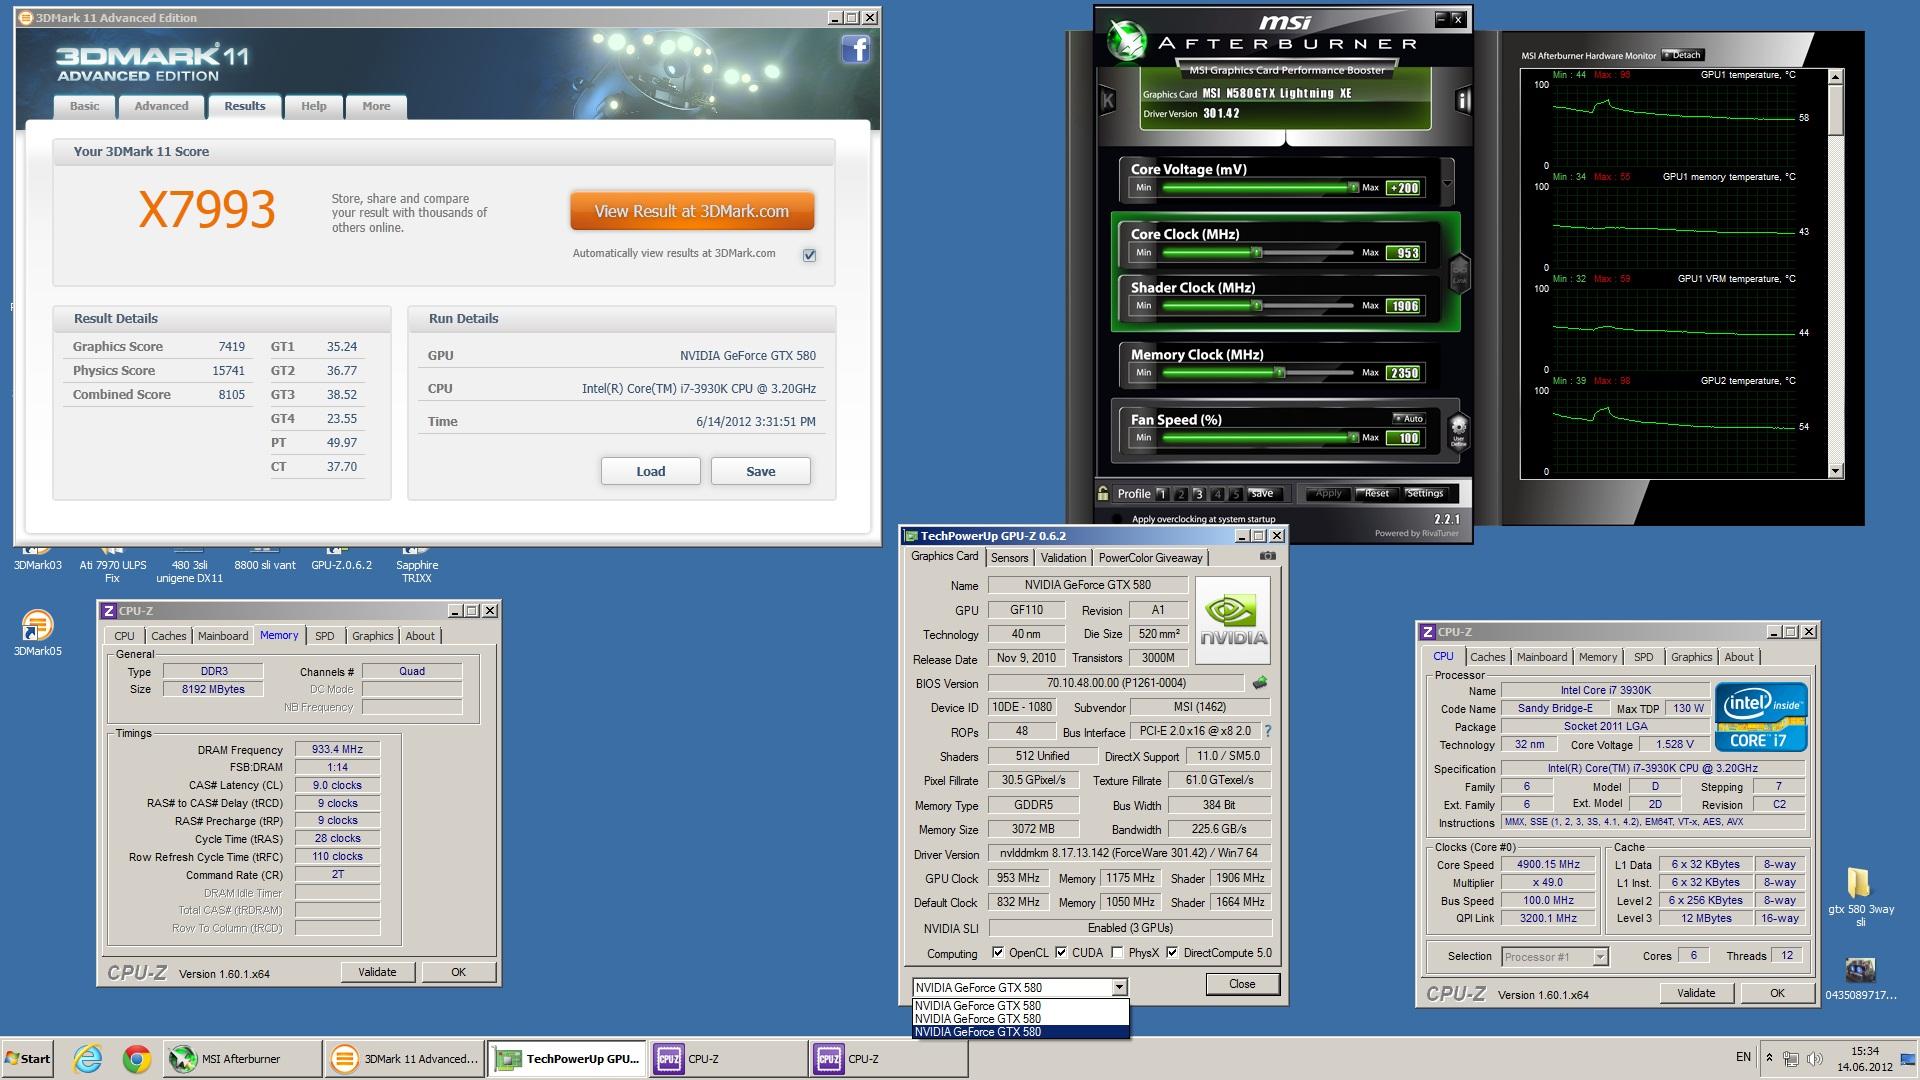
Task: Toggle the Auto fan speed button
Action: [1408, 419]
